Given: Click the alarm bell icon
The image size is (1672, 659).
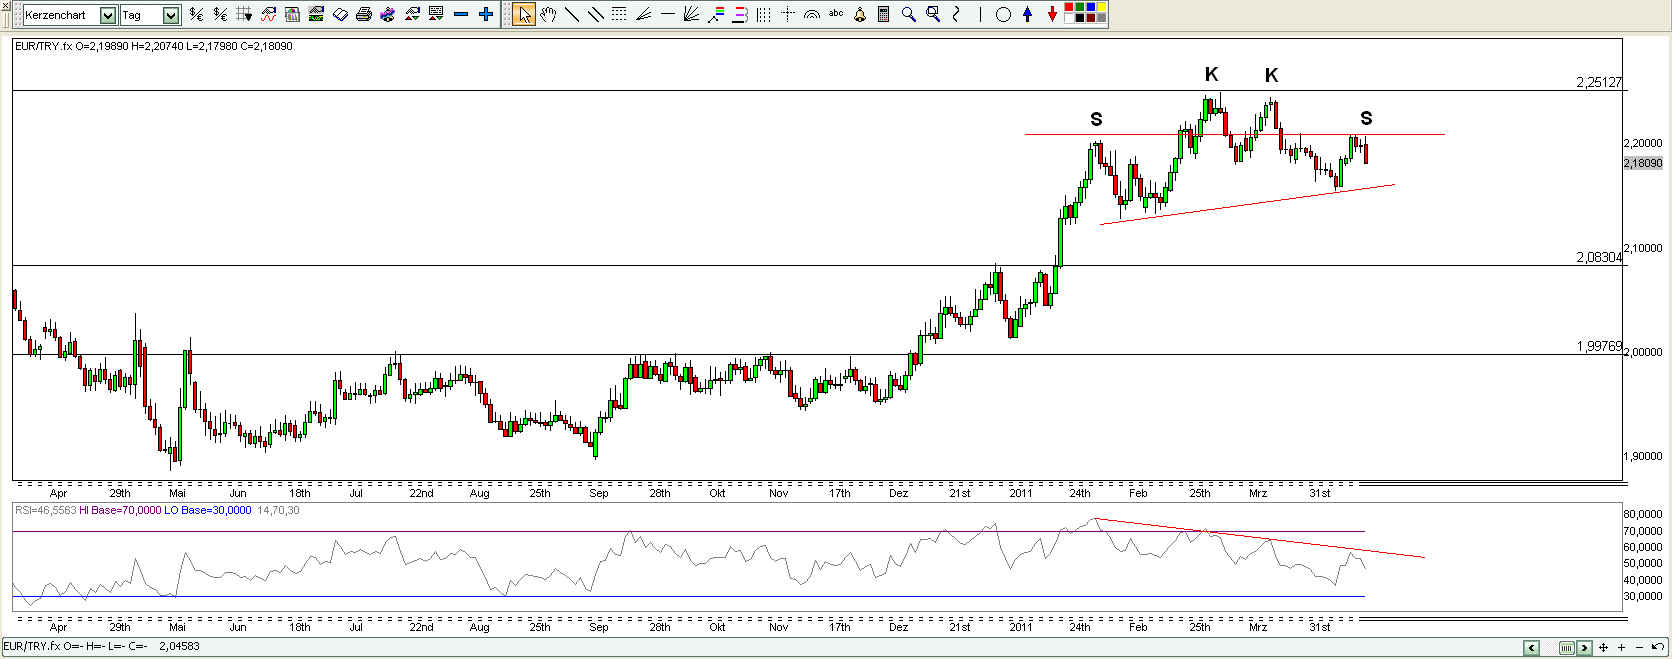Looking at the screenshot, I should (860, 15).
